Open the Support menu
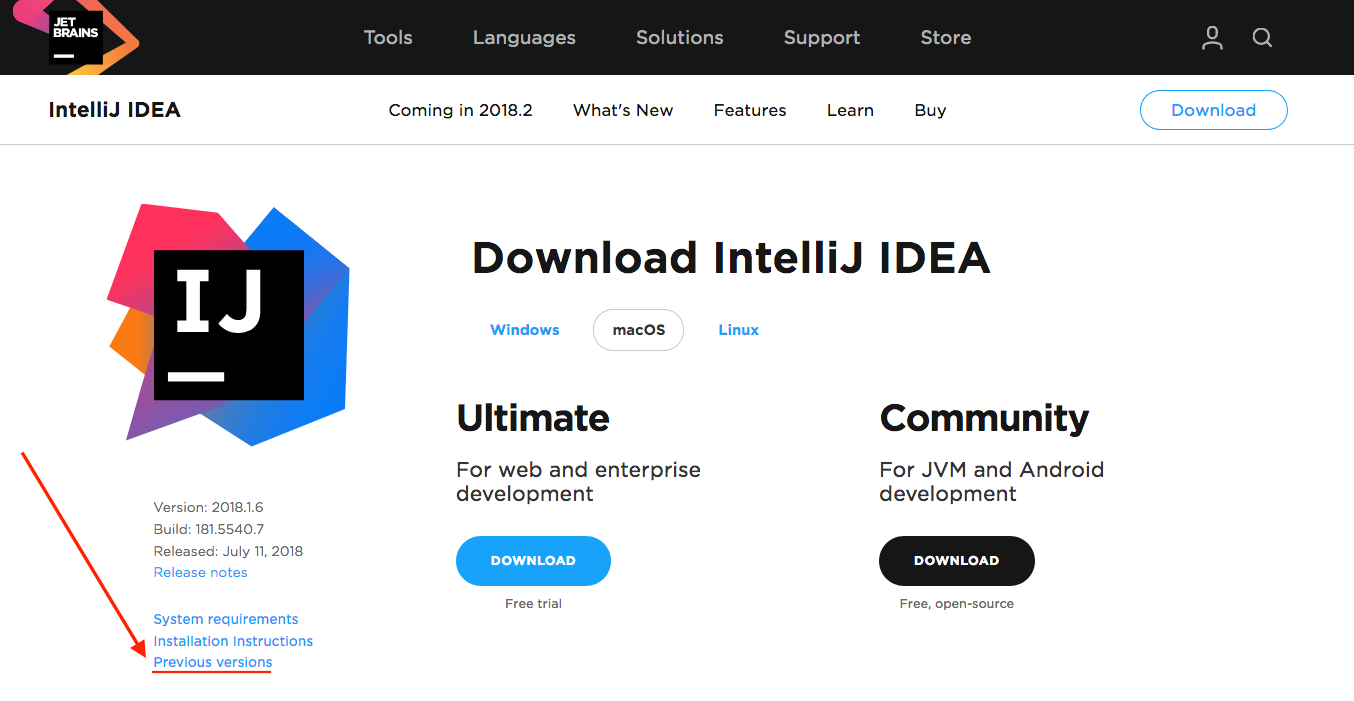This screenshot has height=701, width=1354. tap(821, 38)
